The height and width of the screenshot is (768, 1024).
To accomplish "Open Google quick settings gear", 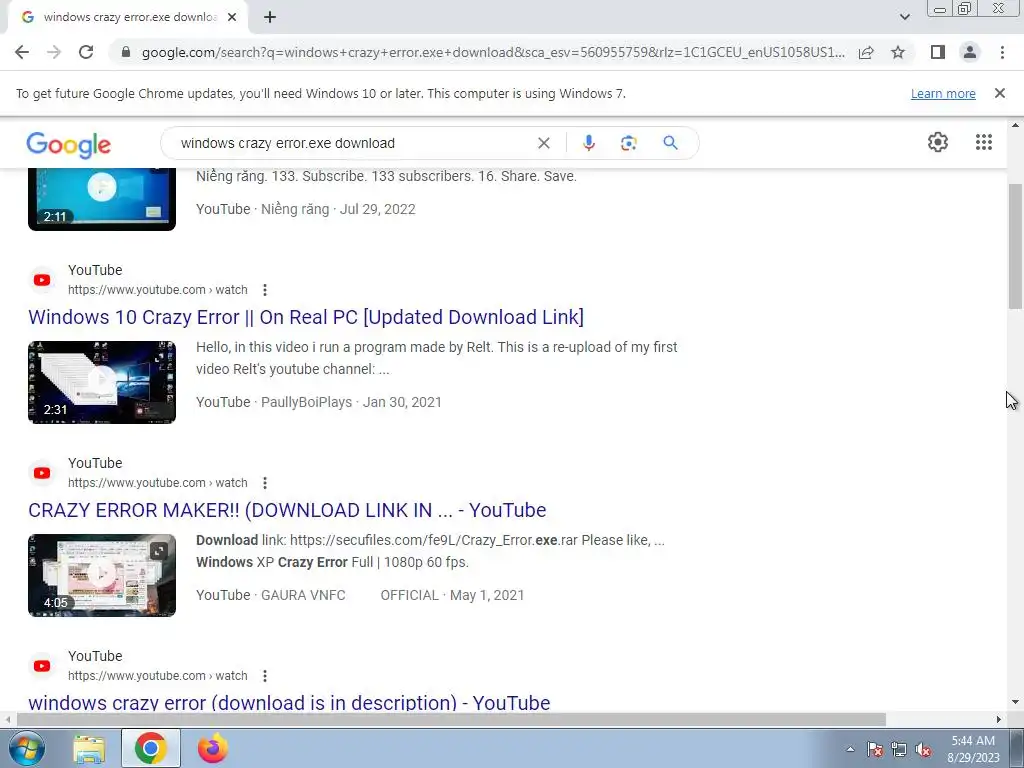I will tap(938, 142).
